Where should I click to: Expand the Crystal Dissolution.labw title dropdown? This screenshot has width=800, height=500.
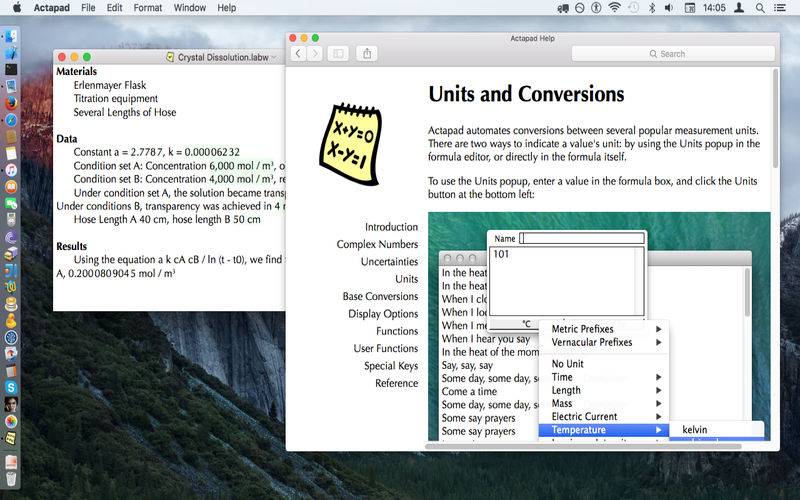[274, 57]
